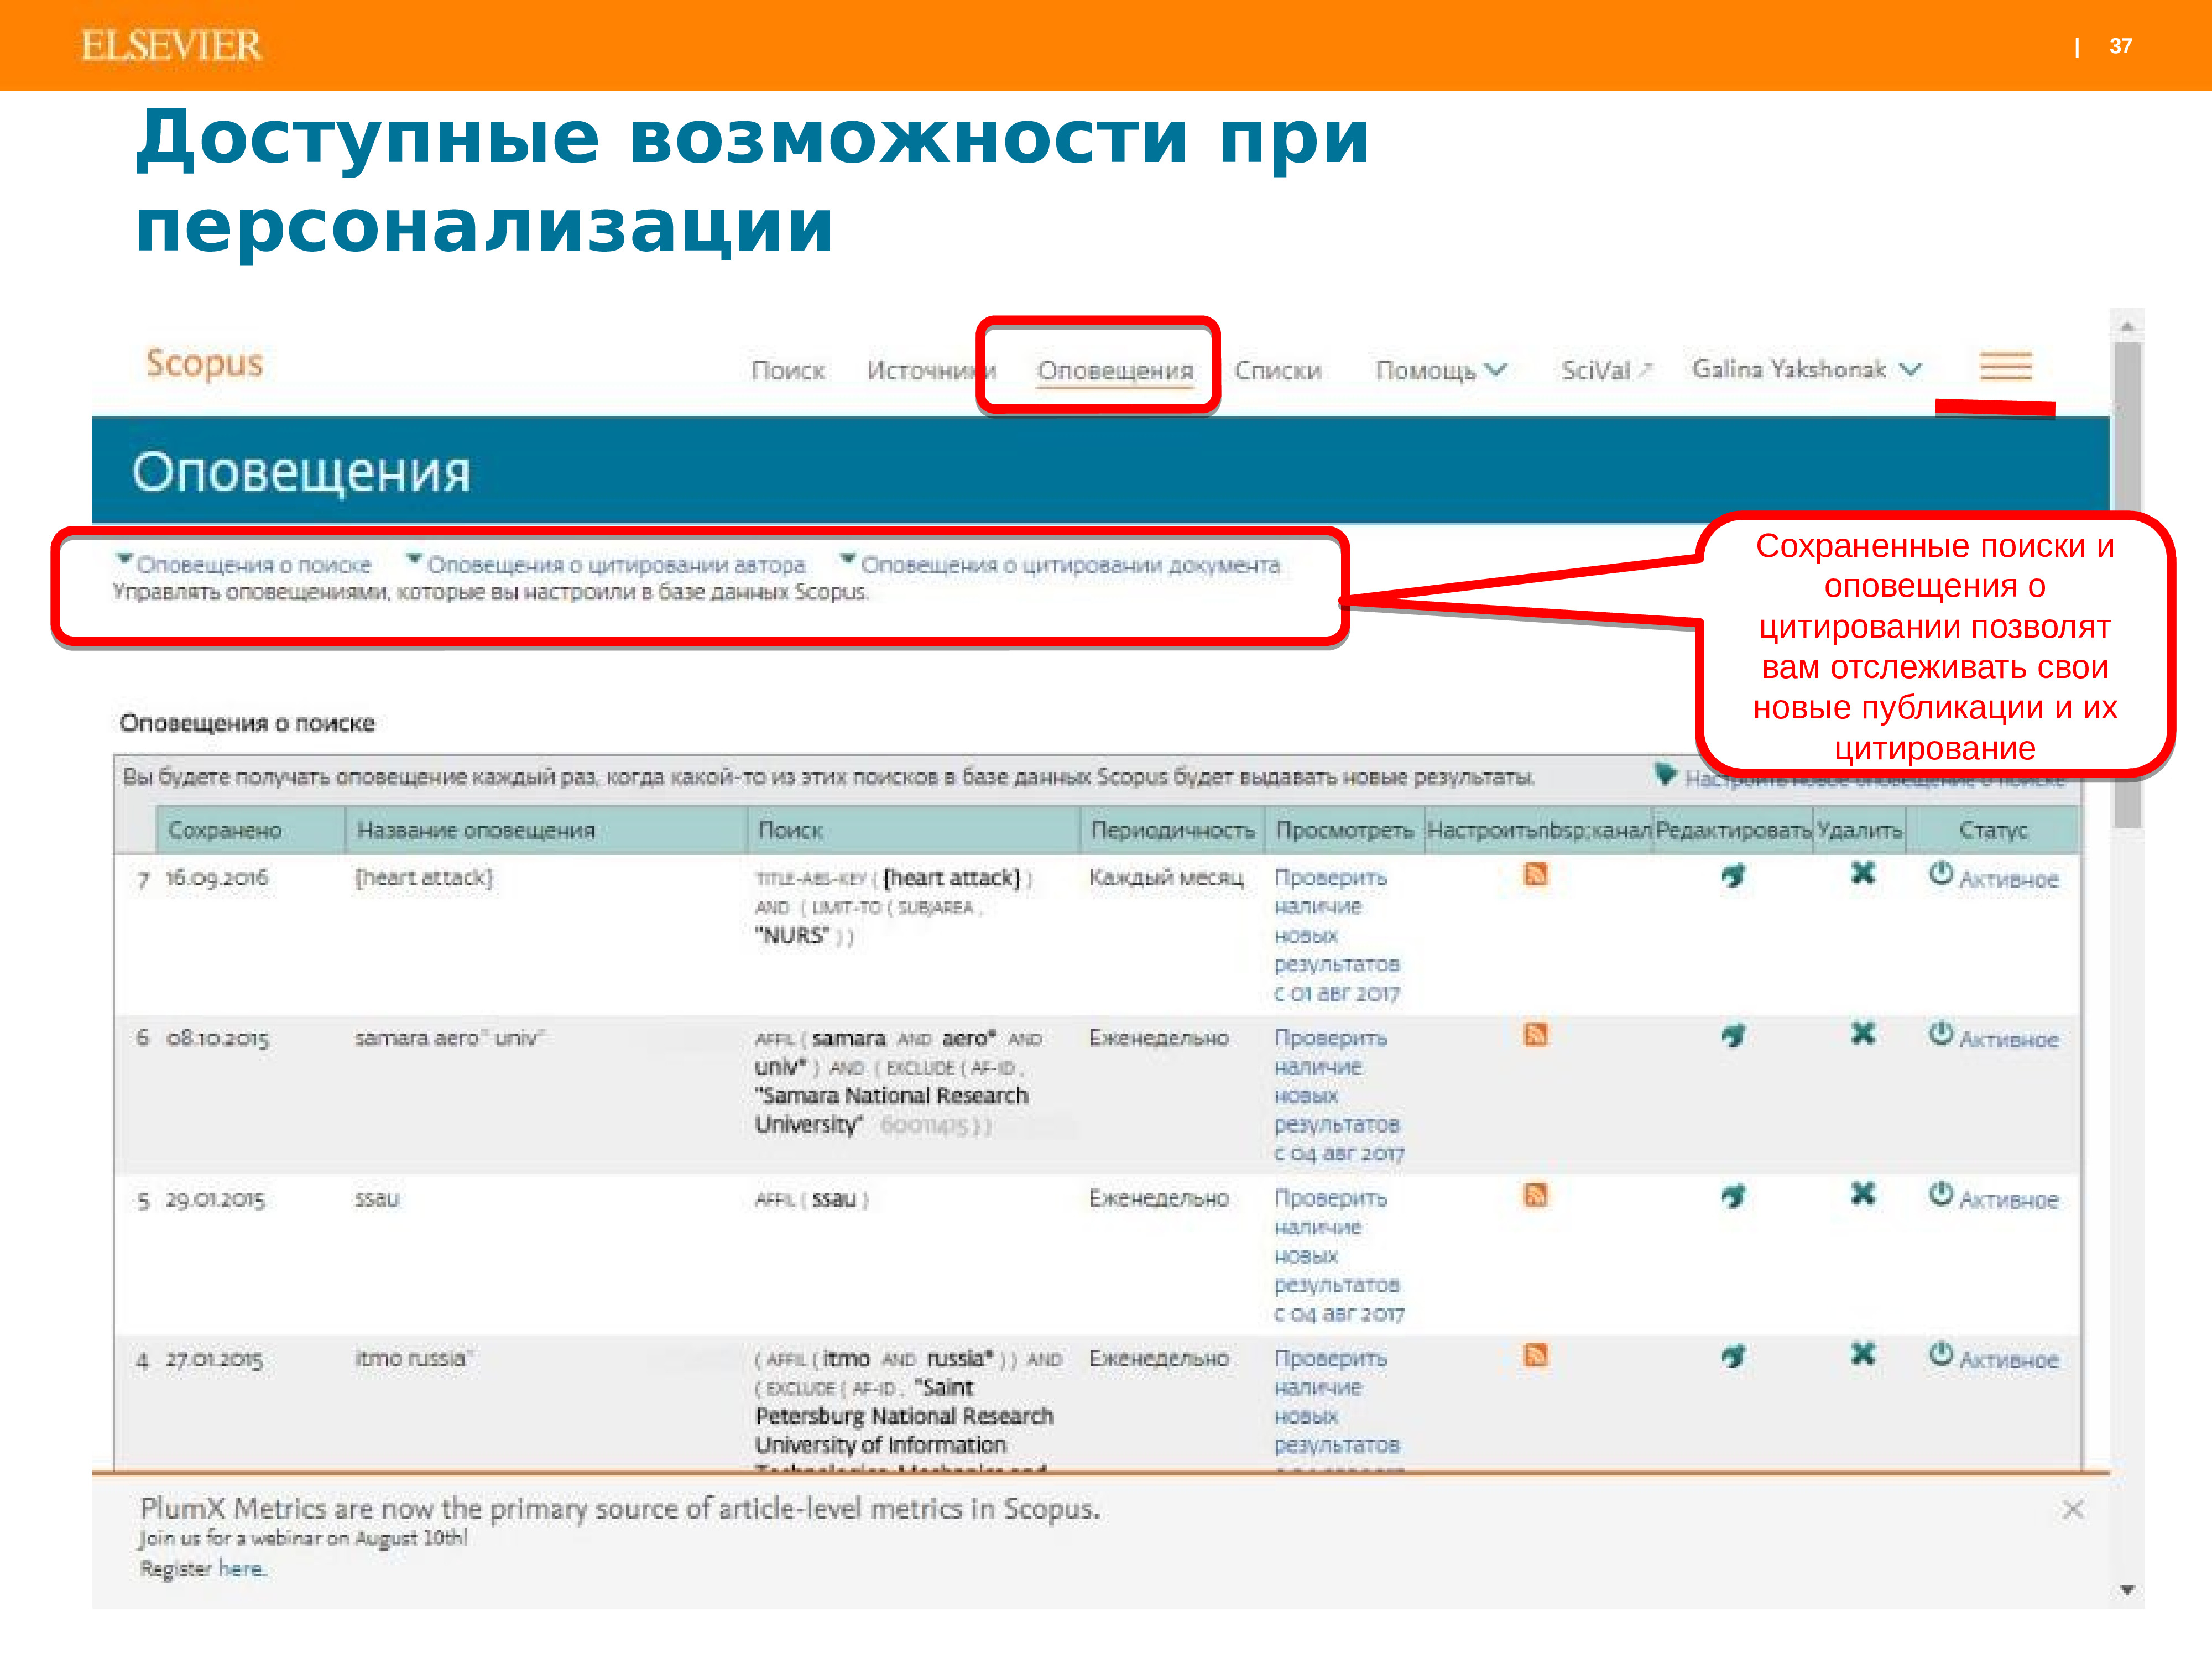Open the hamburger menu icon
The height and width of the screenshot is (1659, 2212).
tap(2005, 366)
